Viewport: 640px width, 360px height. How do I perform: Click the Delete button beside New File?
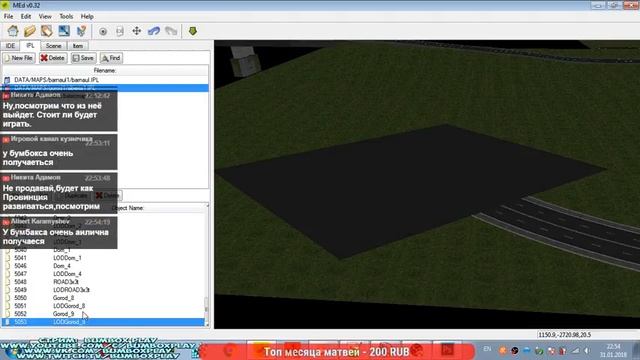click(53, 58)
